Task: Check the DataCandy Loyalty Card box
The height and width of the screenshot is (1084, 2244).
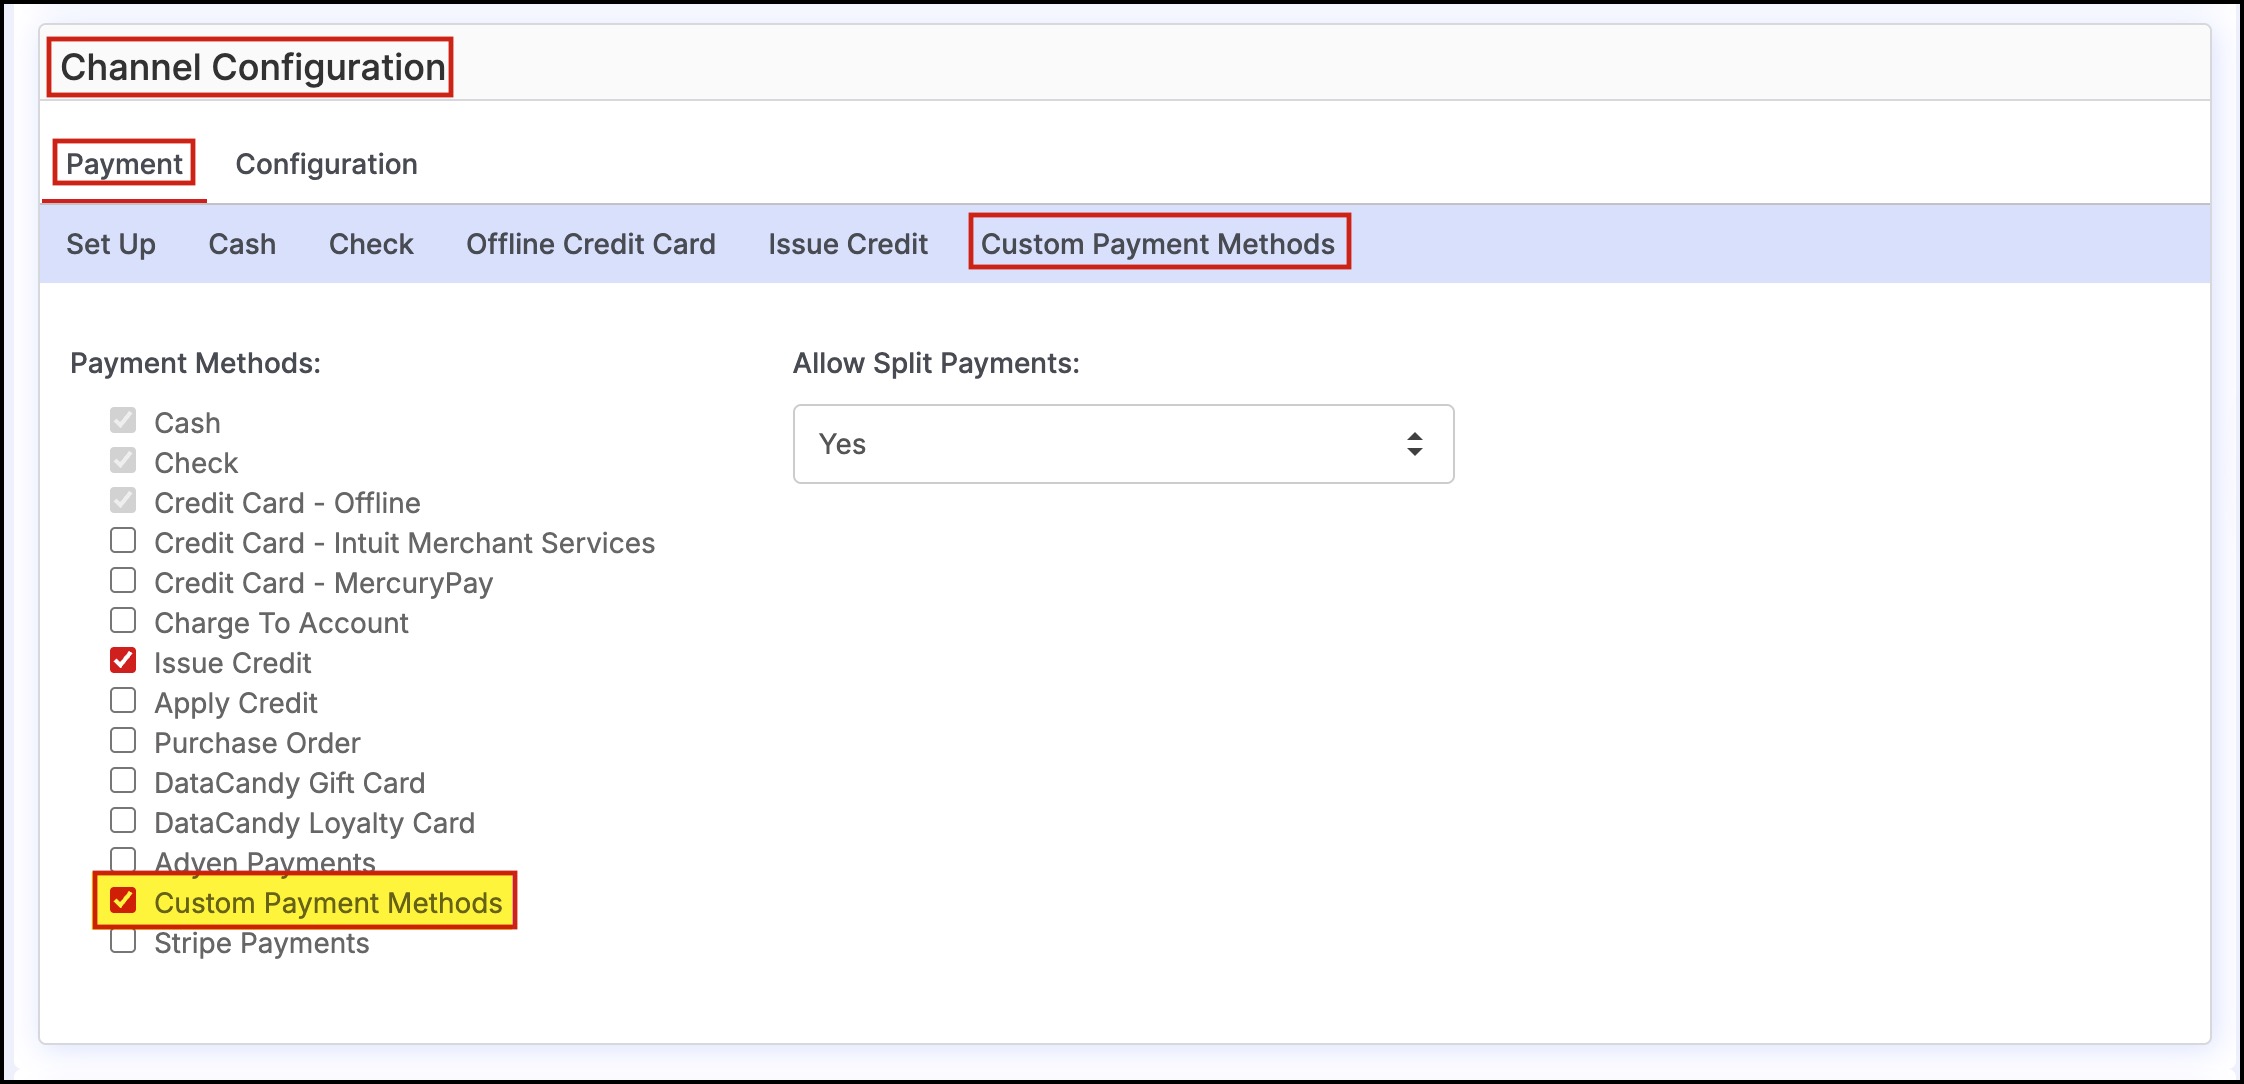Action: (123, 821)
